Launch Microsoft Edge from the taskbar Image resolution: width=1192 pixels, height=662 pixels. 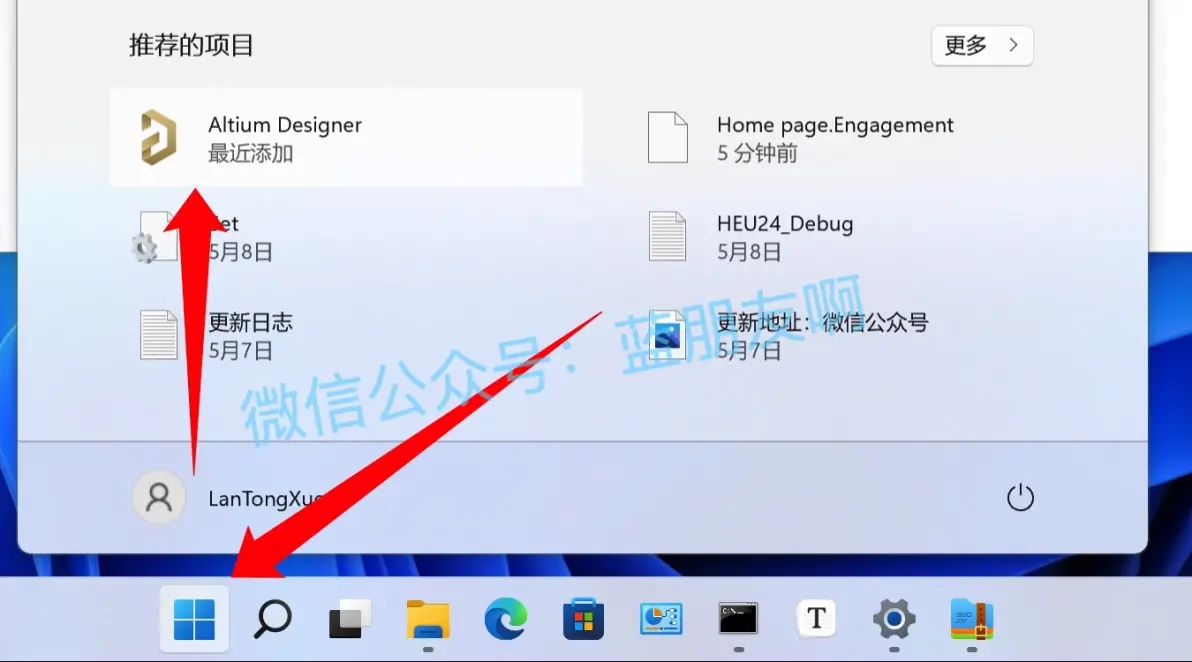tap(506, 619)
